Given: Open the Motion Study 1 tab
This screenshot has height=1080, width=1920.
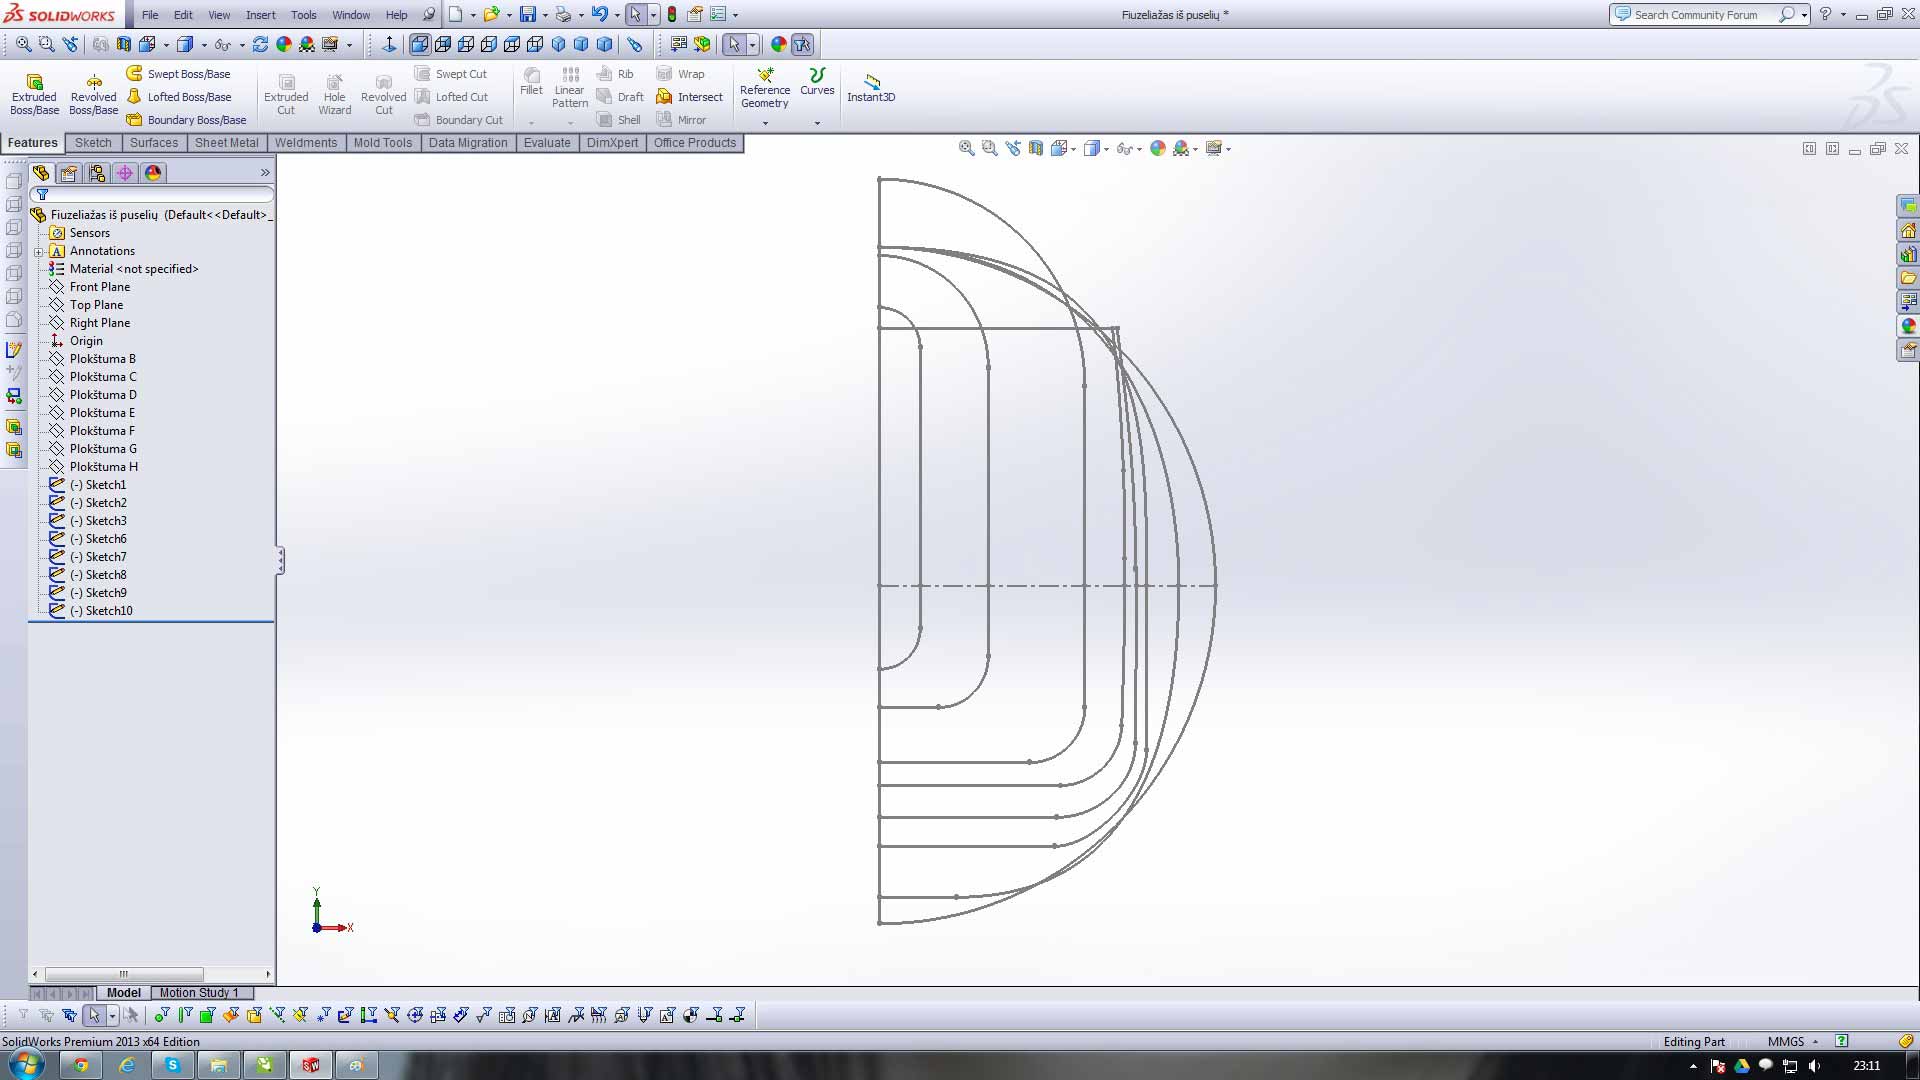Looking at the screenshot, I should coord(198,993).
